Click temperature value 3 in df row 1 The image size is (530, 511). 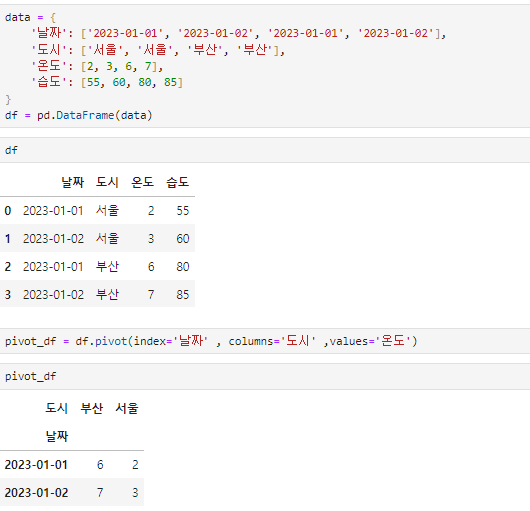151,239
